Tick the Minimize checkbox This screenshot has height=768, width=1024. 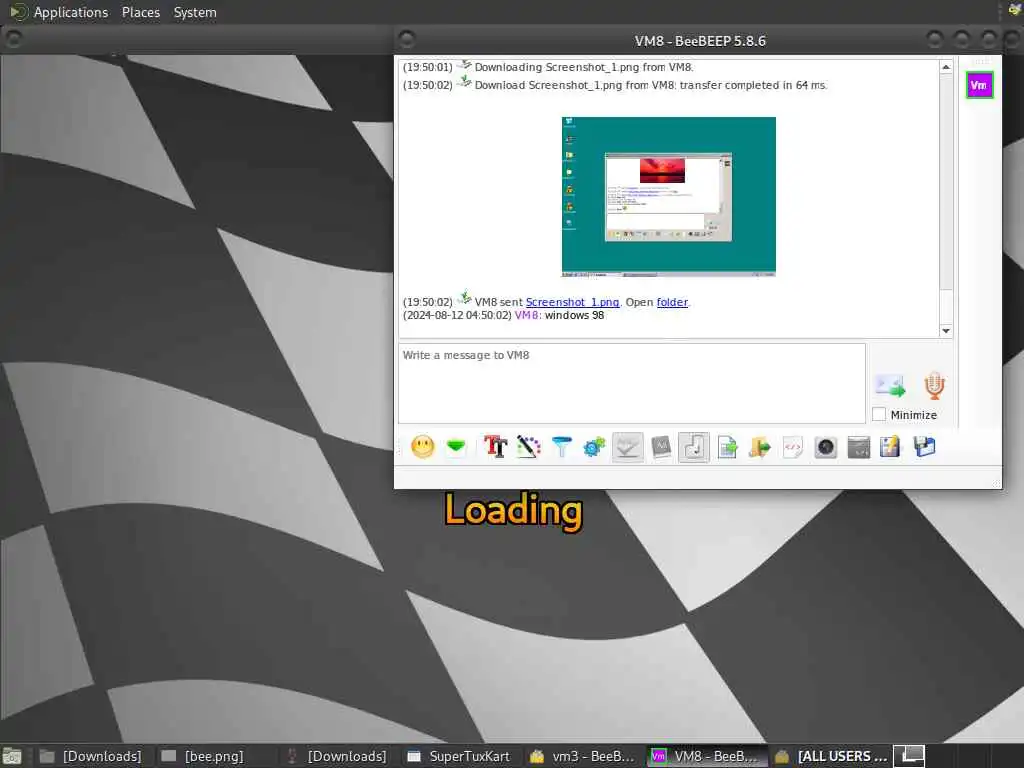point(879,415)
